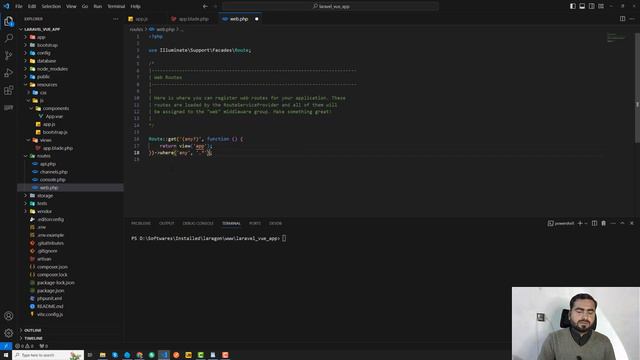Expand the bootstrap folder
This screenshot has width=640, height=360.
pos(47,45)
